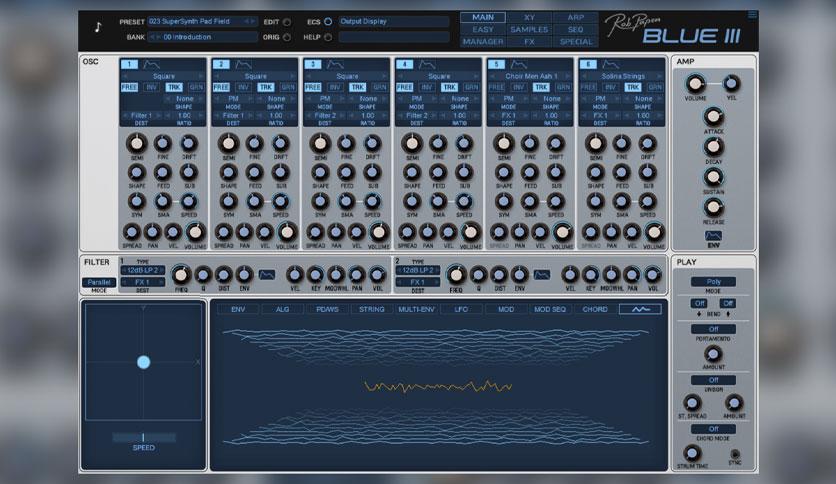
Task: Select oscillator 4 number badge
Action: (x=405, y=64)
